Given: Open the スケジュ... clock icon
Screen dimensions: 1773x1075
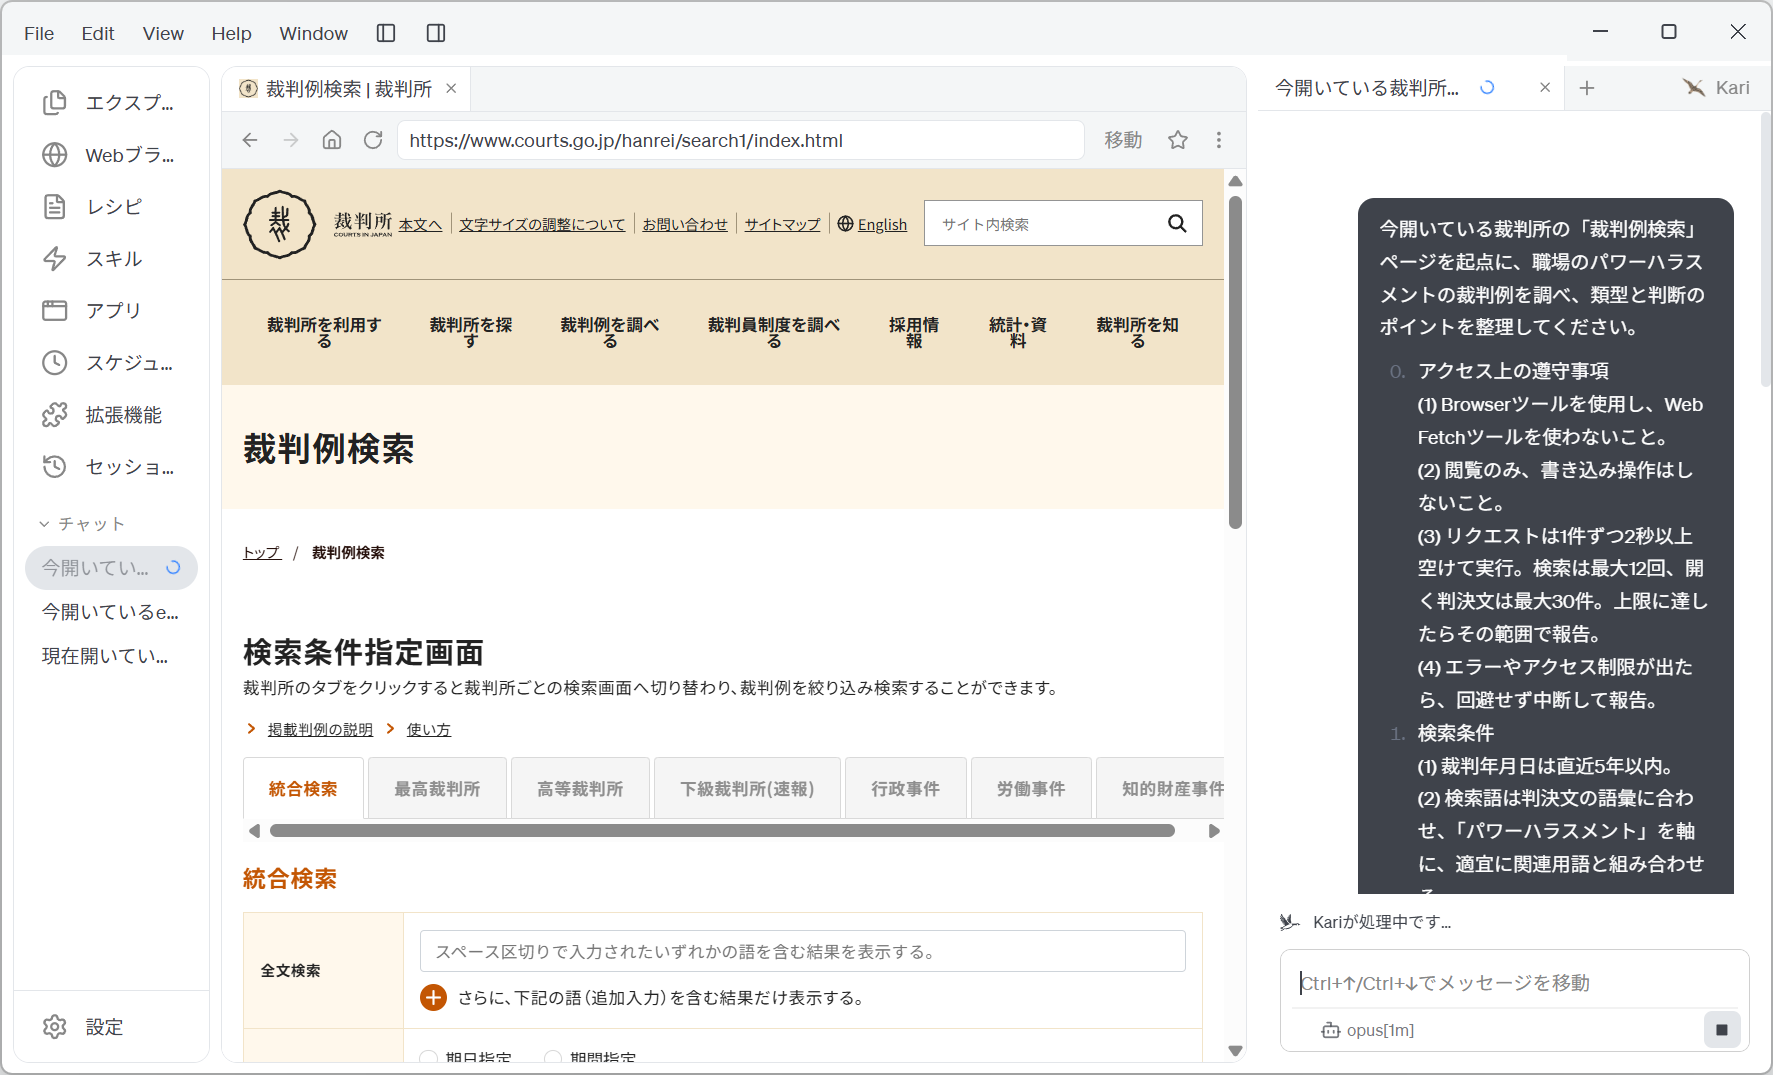Looking at the screenshot, I should [55, 363].
